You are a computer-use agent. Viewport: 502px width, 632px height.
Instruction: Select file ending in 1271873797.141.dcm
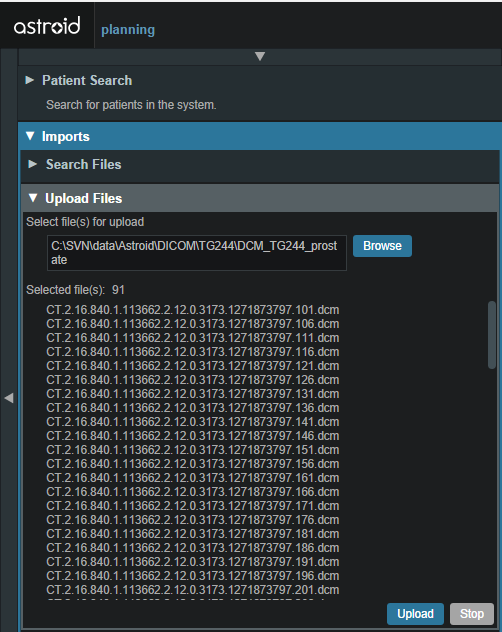click(x=193, y=422)
